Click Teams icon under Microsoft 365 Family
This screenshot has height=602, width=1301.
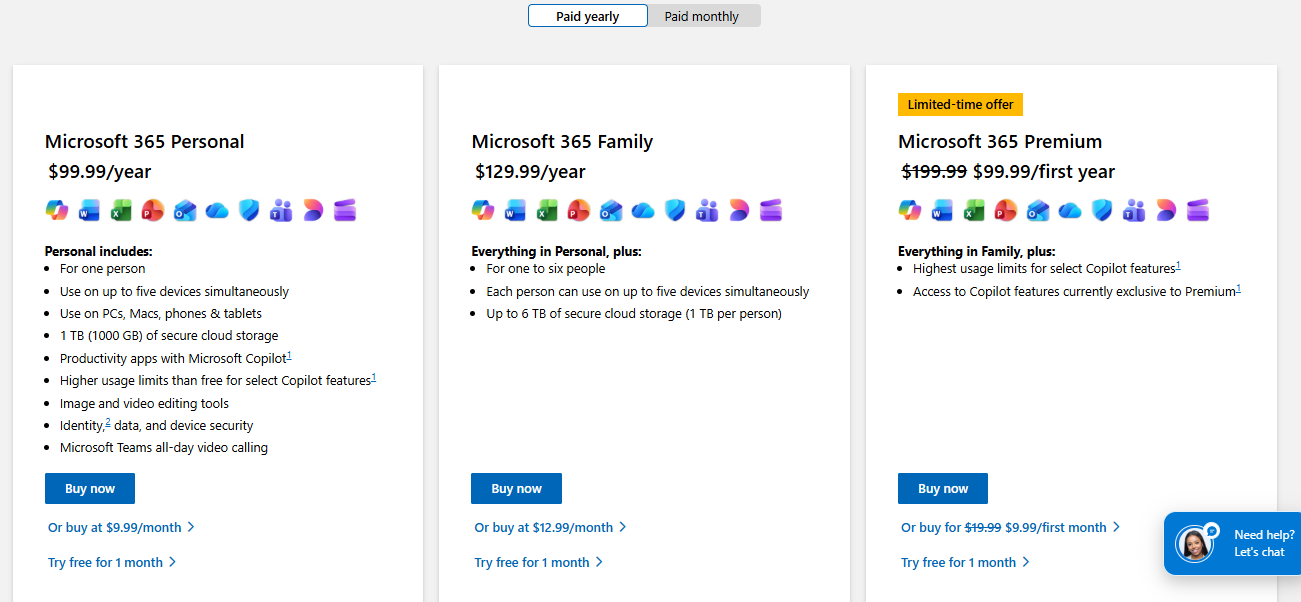coord(707,210)
